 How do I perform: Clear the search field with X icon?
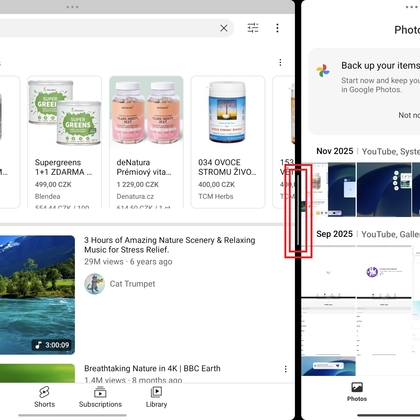[x=224, y=28]
